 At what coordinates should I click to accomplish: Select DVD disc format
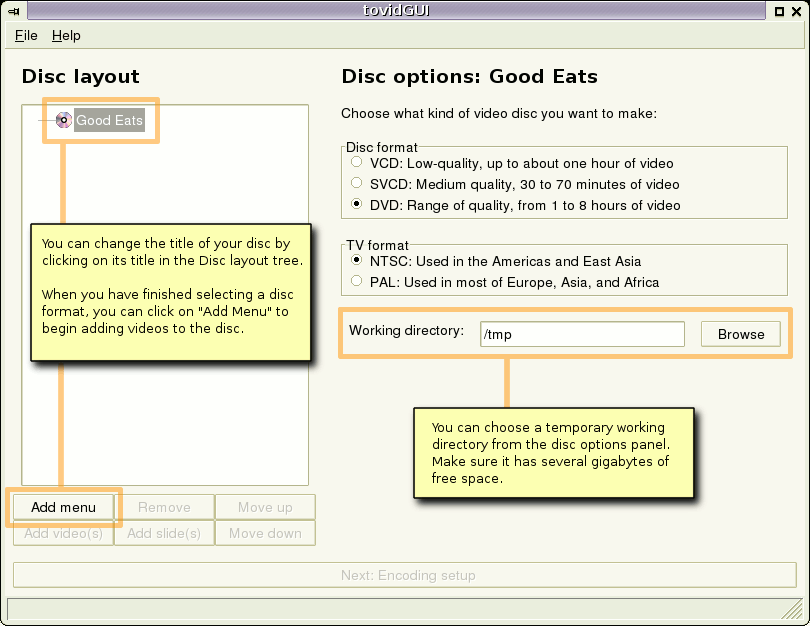(356, 204)
